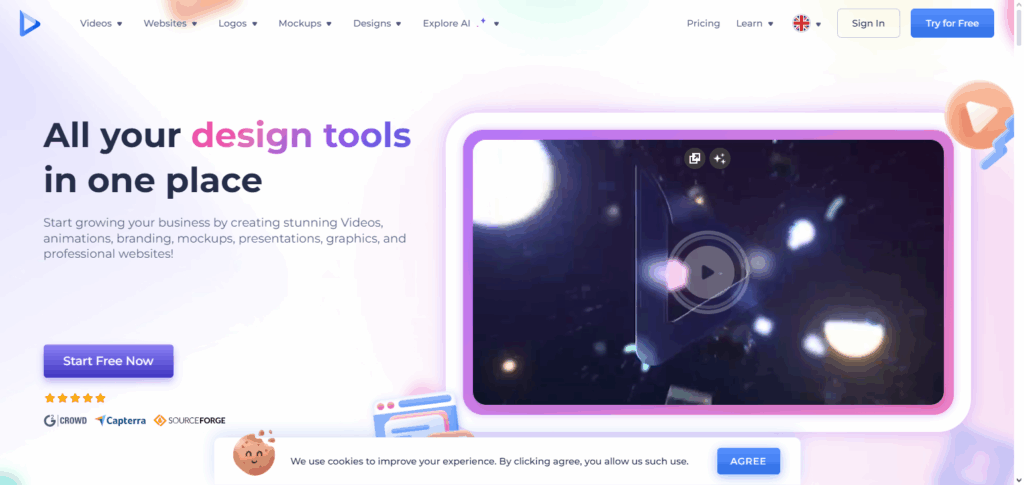Click Sign In button

pyautogui.click(x=868, y=23)
